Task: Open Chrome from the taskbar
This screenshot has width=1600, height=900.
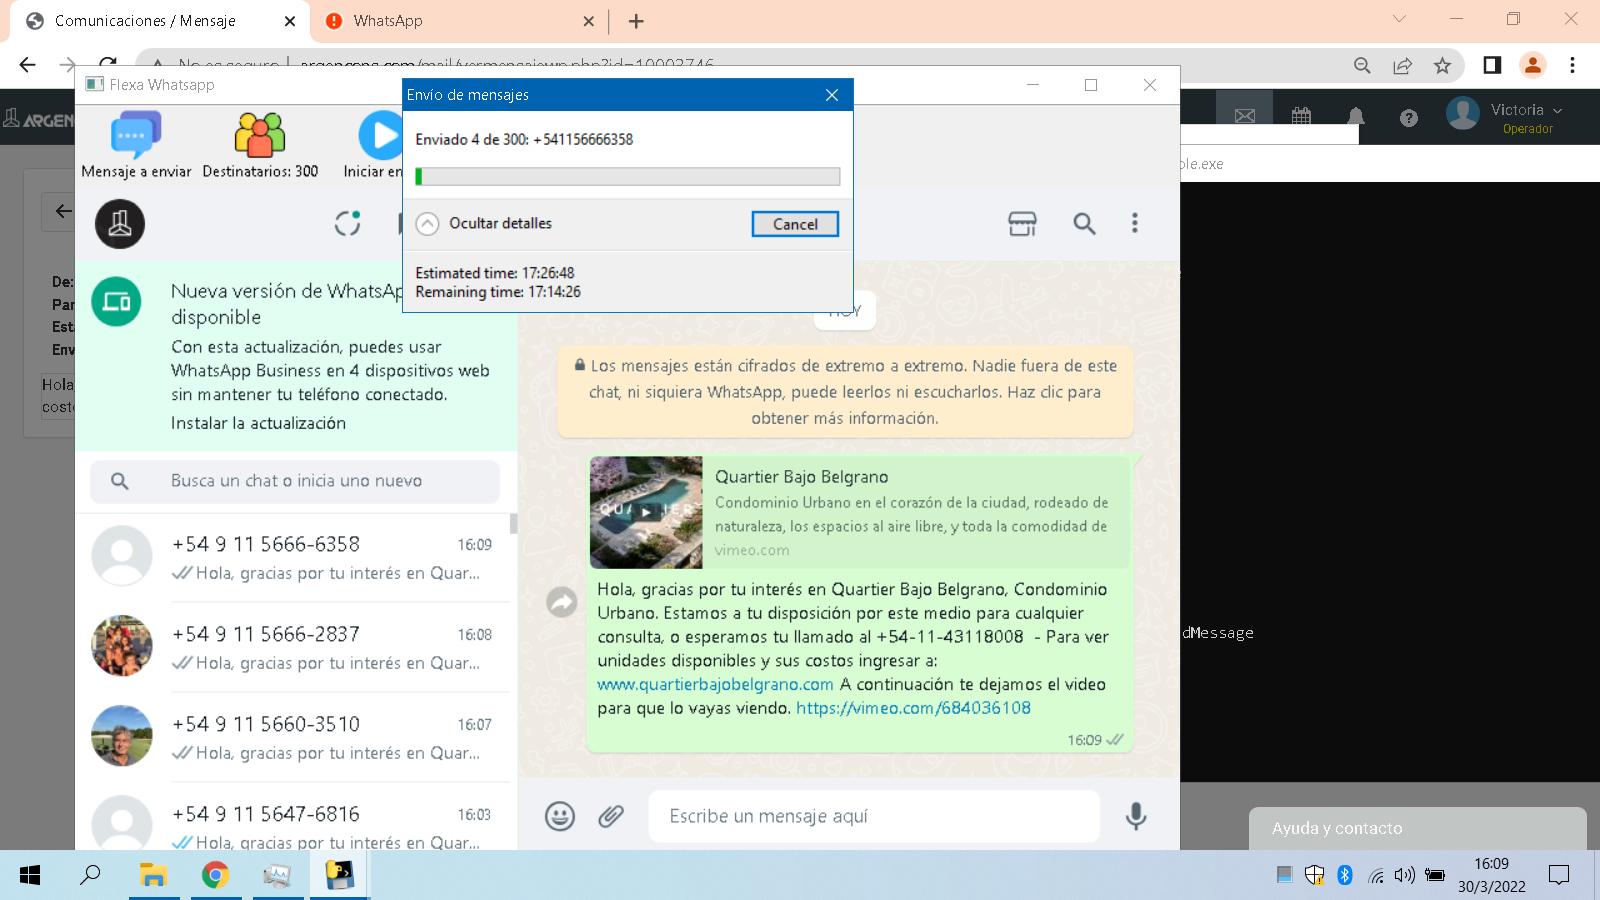Action: click(215, 875)
